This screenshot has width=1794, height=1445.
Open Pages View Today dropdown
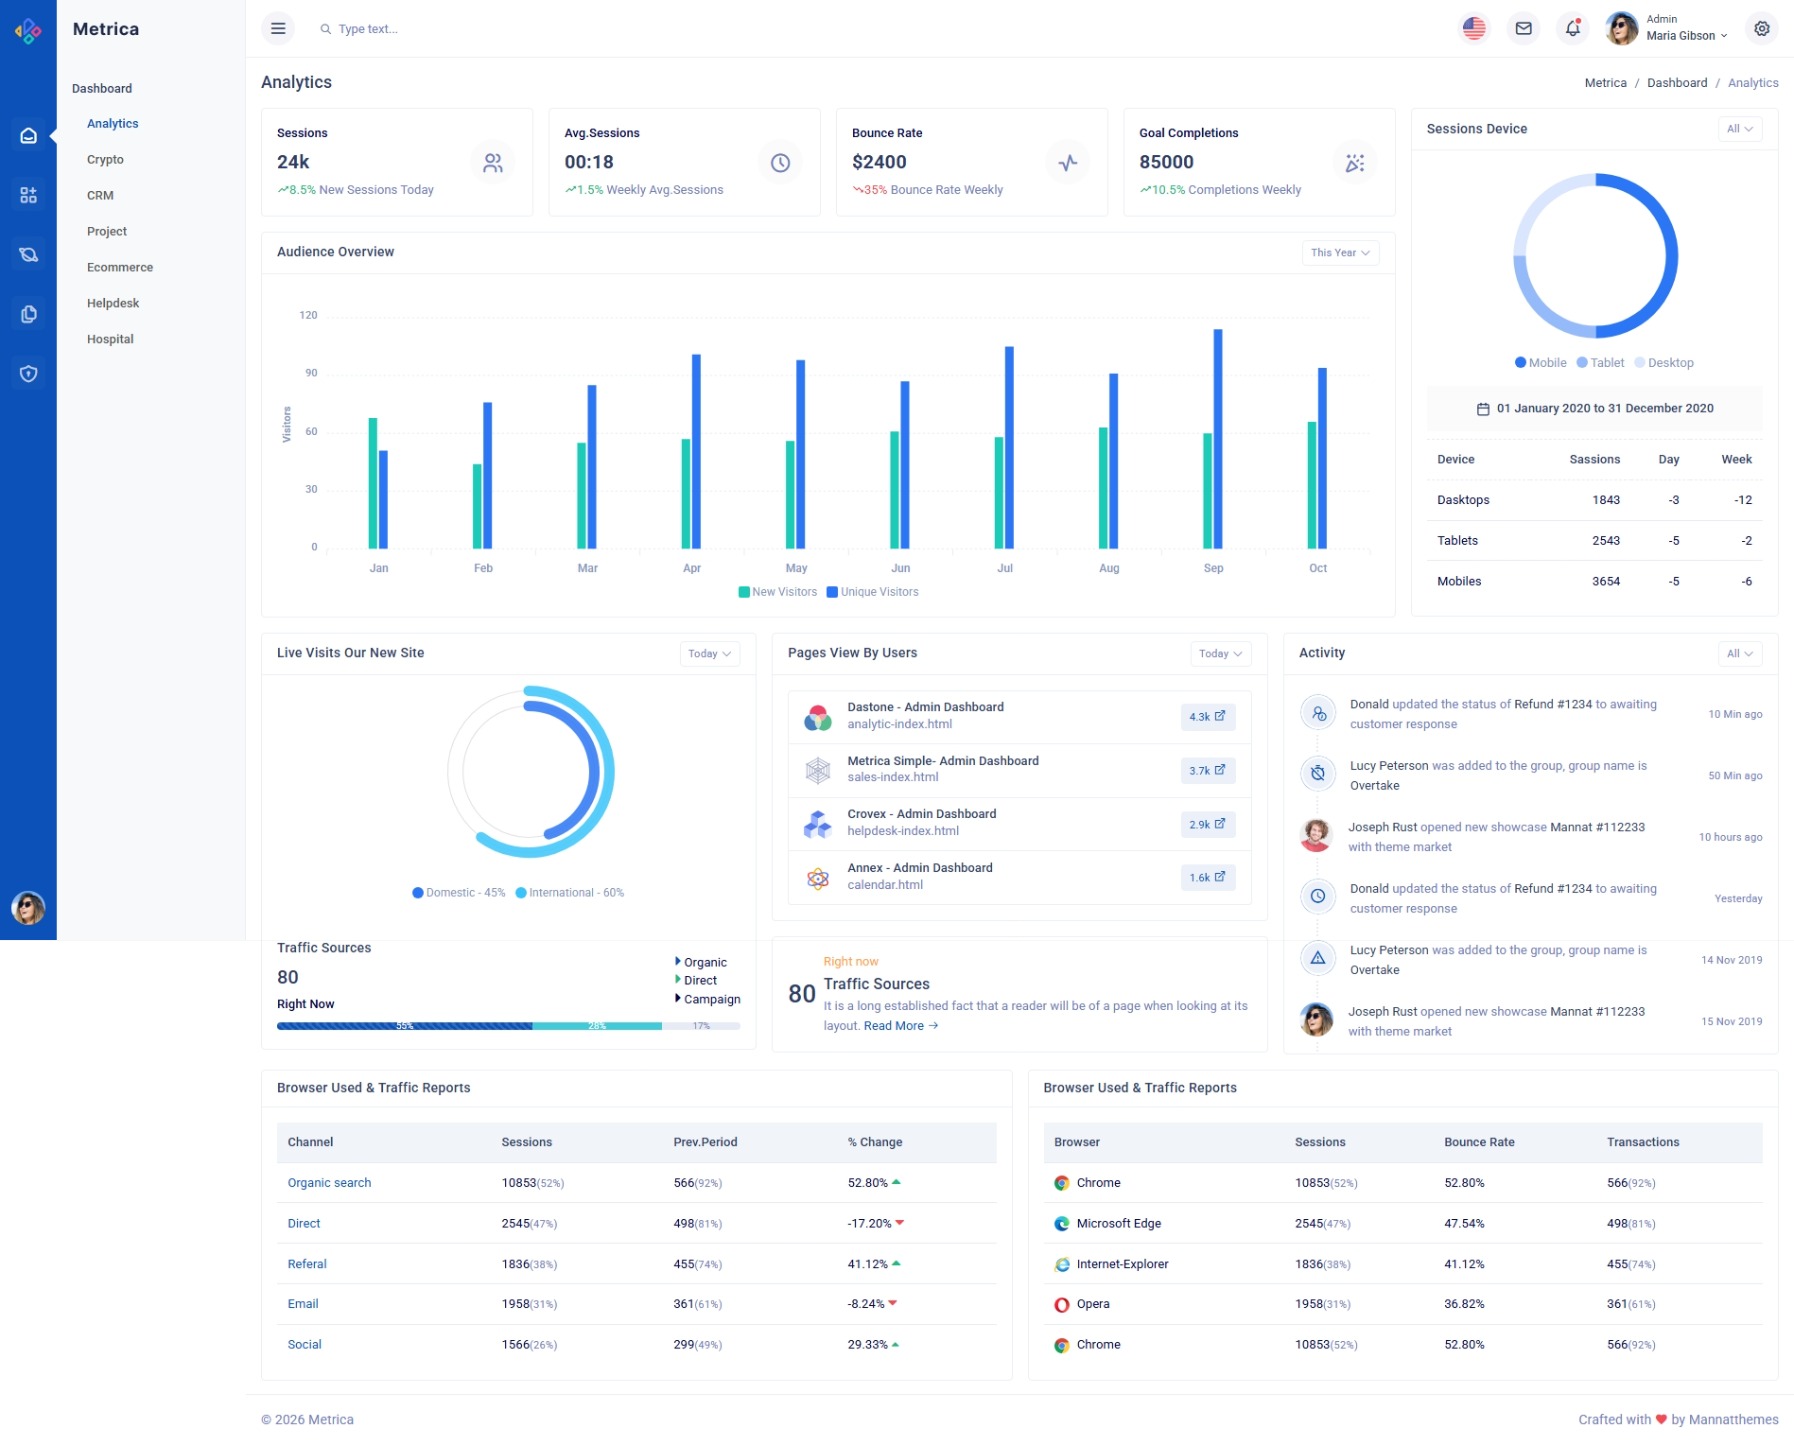point(1221,654)
